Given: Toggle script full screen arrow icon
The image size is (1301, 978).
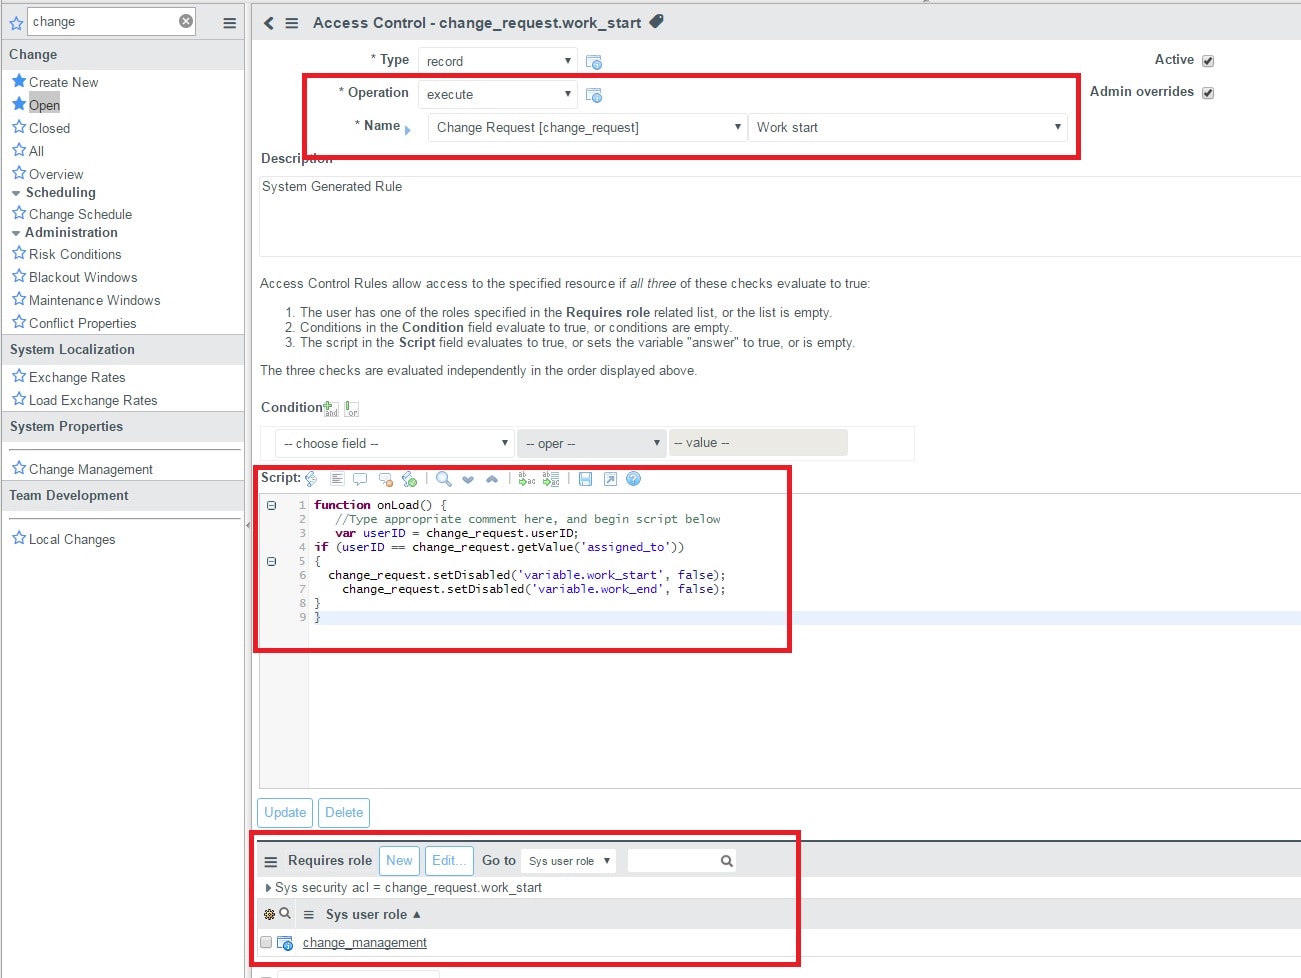Looking at the screenshot, I should click(x=610, y=479).
